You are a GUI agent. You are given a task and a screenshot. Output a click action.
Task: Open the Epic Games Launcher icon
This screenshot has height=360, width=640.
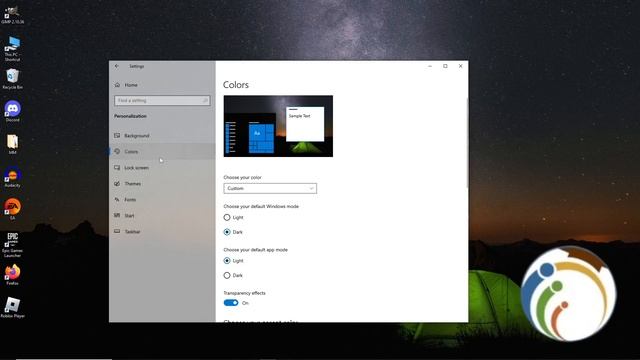coord(12,244)
